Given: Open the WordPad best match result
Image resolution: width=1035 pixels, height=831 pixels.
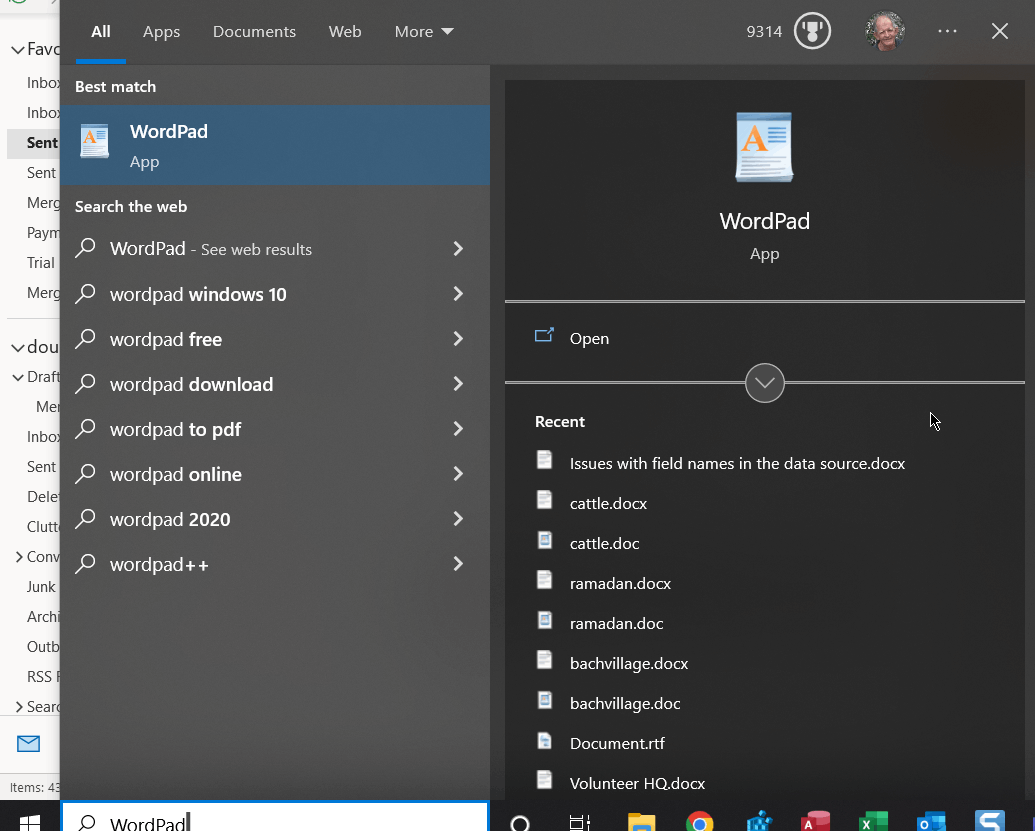Looking at the screenshot, I should coord(275,145).
